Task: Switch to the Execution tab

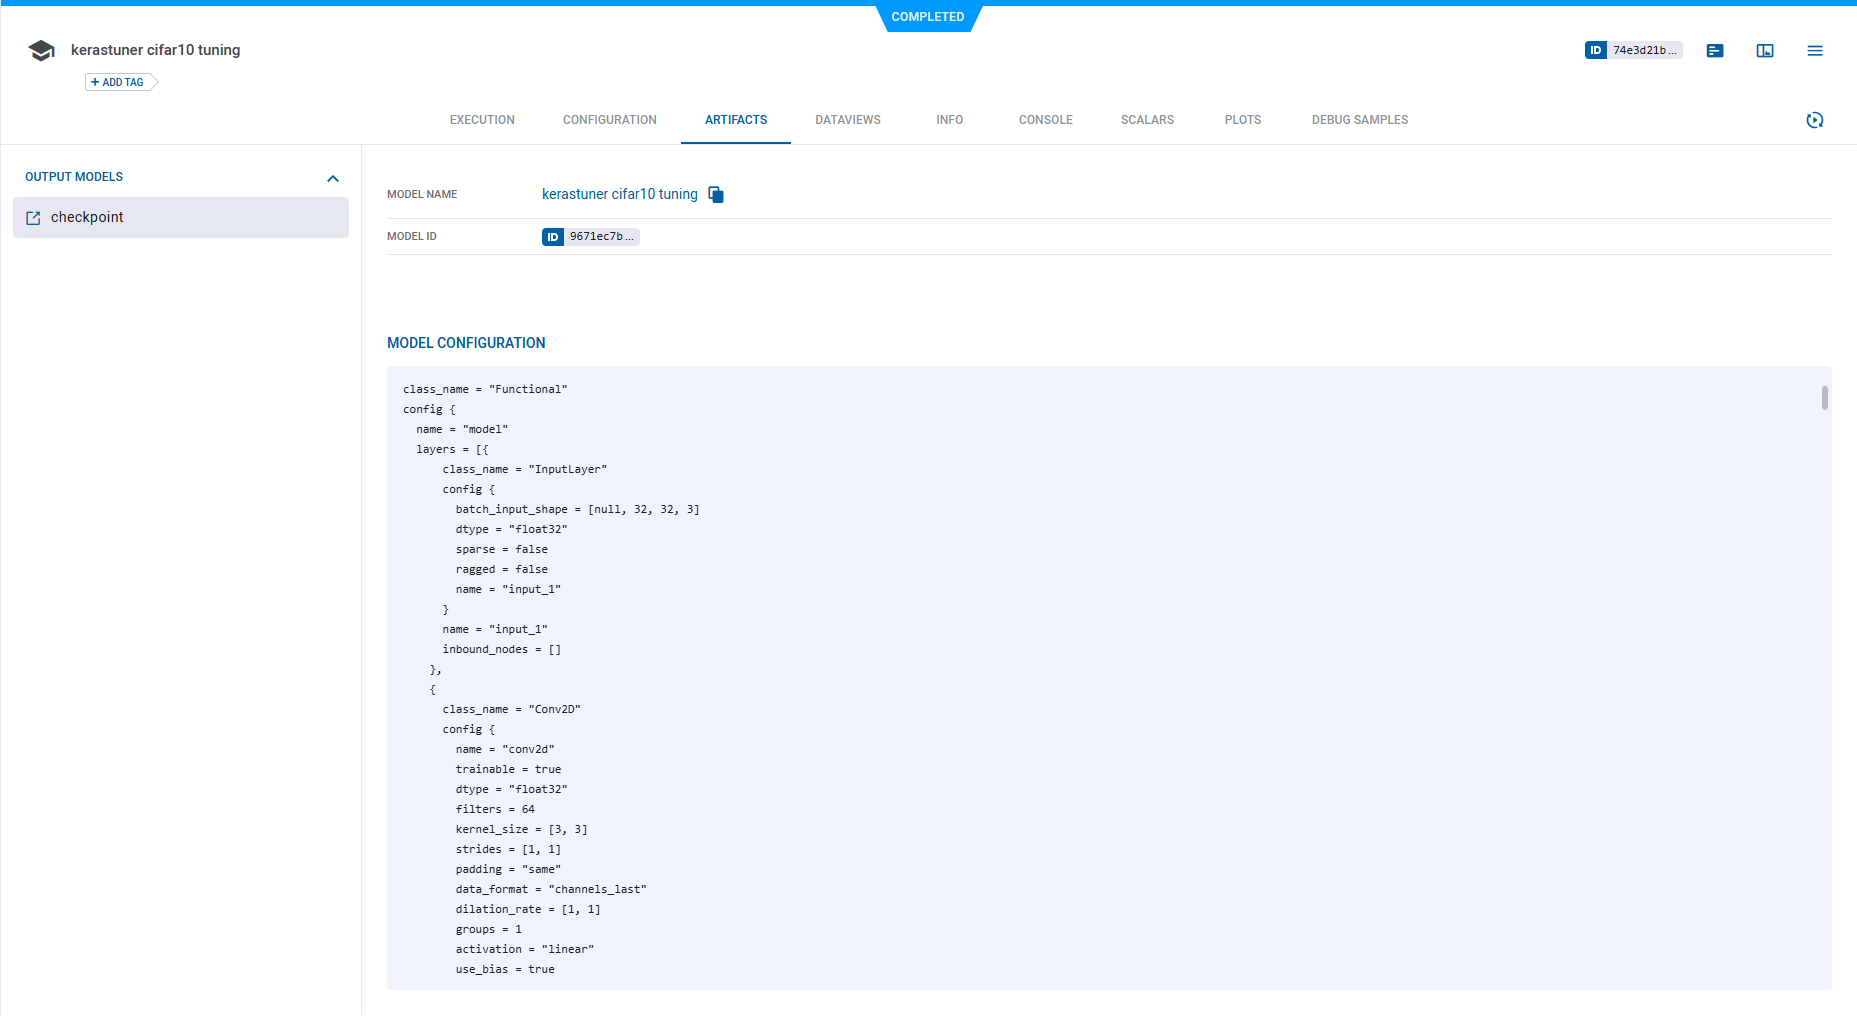Action: [x=482, y=120]
